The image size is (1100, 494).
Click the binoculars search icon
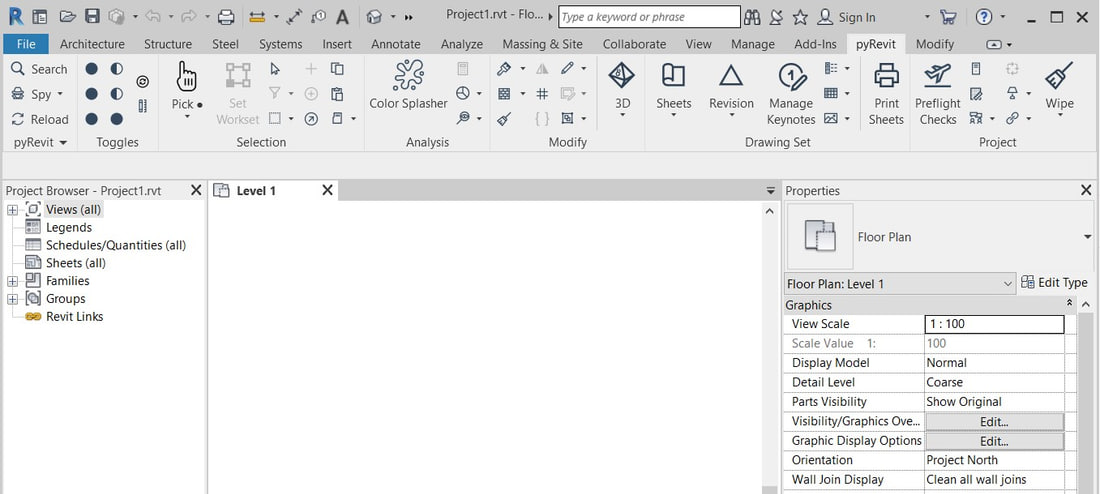pyautogui.click(x=752, y=17)
